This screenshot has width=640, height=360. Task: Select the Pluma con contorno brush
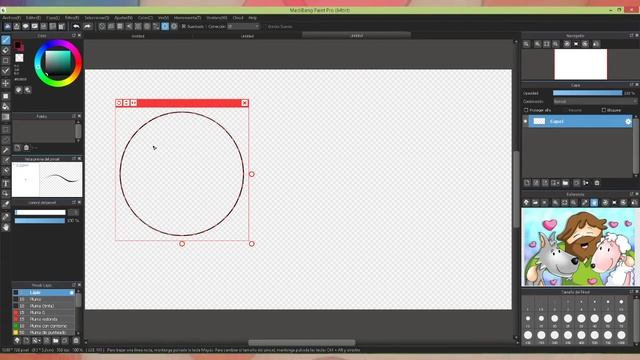pos(44,326)
